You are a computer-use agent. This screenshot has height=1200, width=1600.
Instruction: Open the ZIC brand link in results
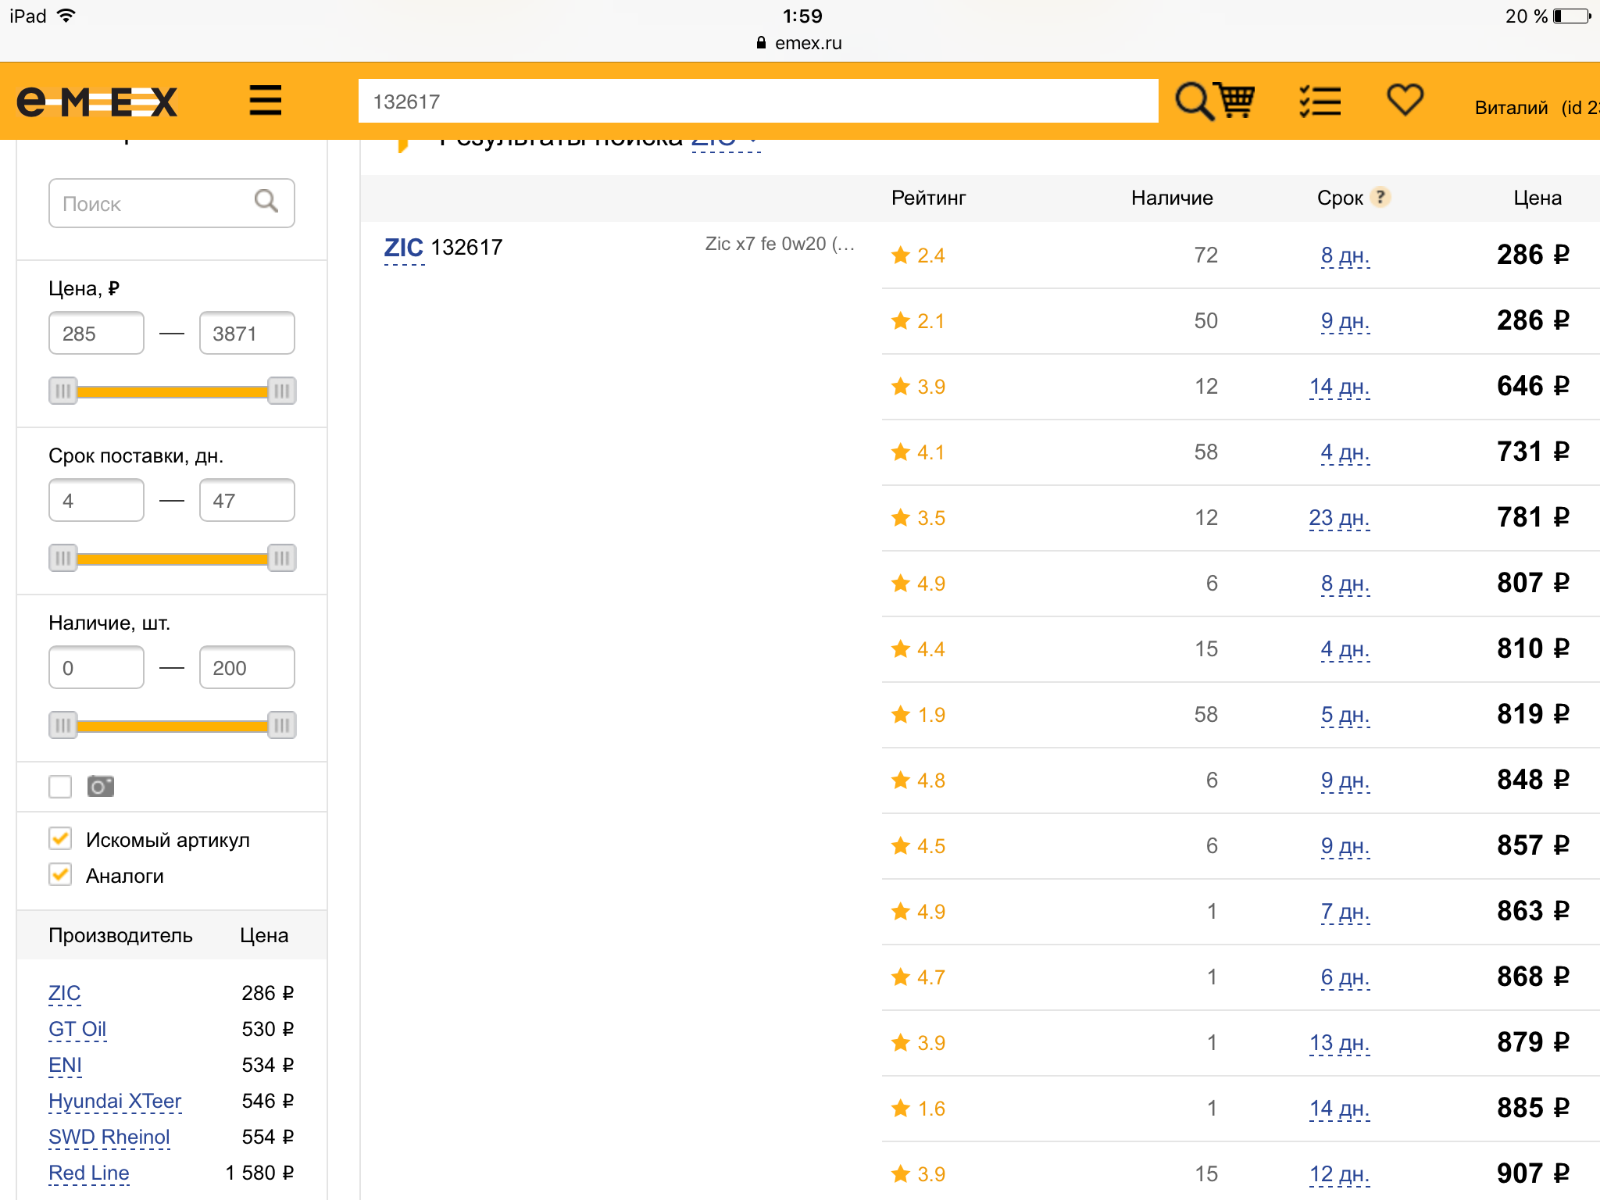[x=404, y=247]
